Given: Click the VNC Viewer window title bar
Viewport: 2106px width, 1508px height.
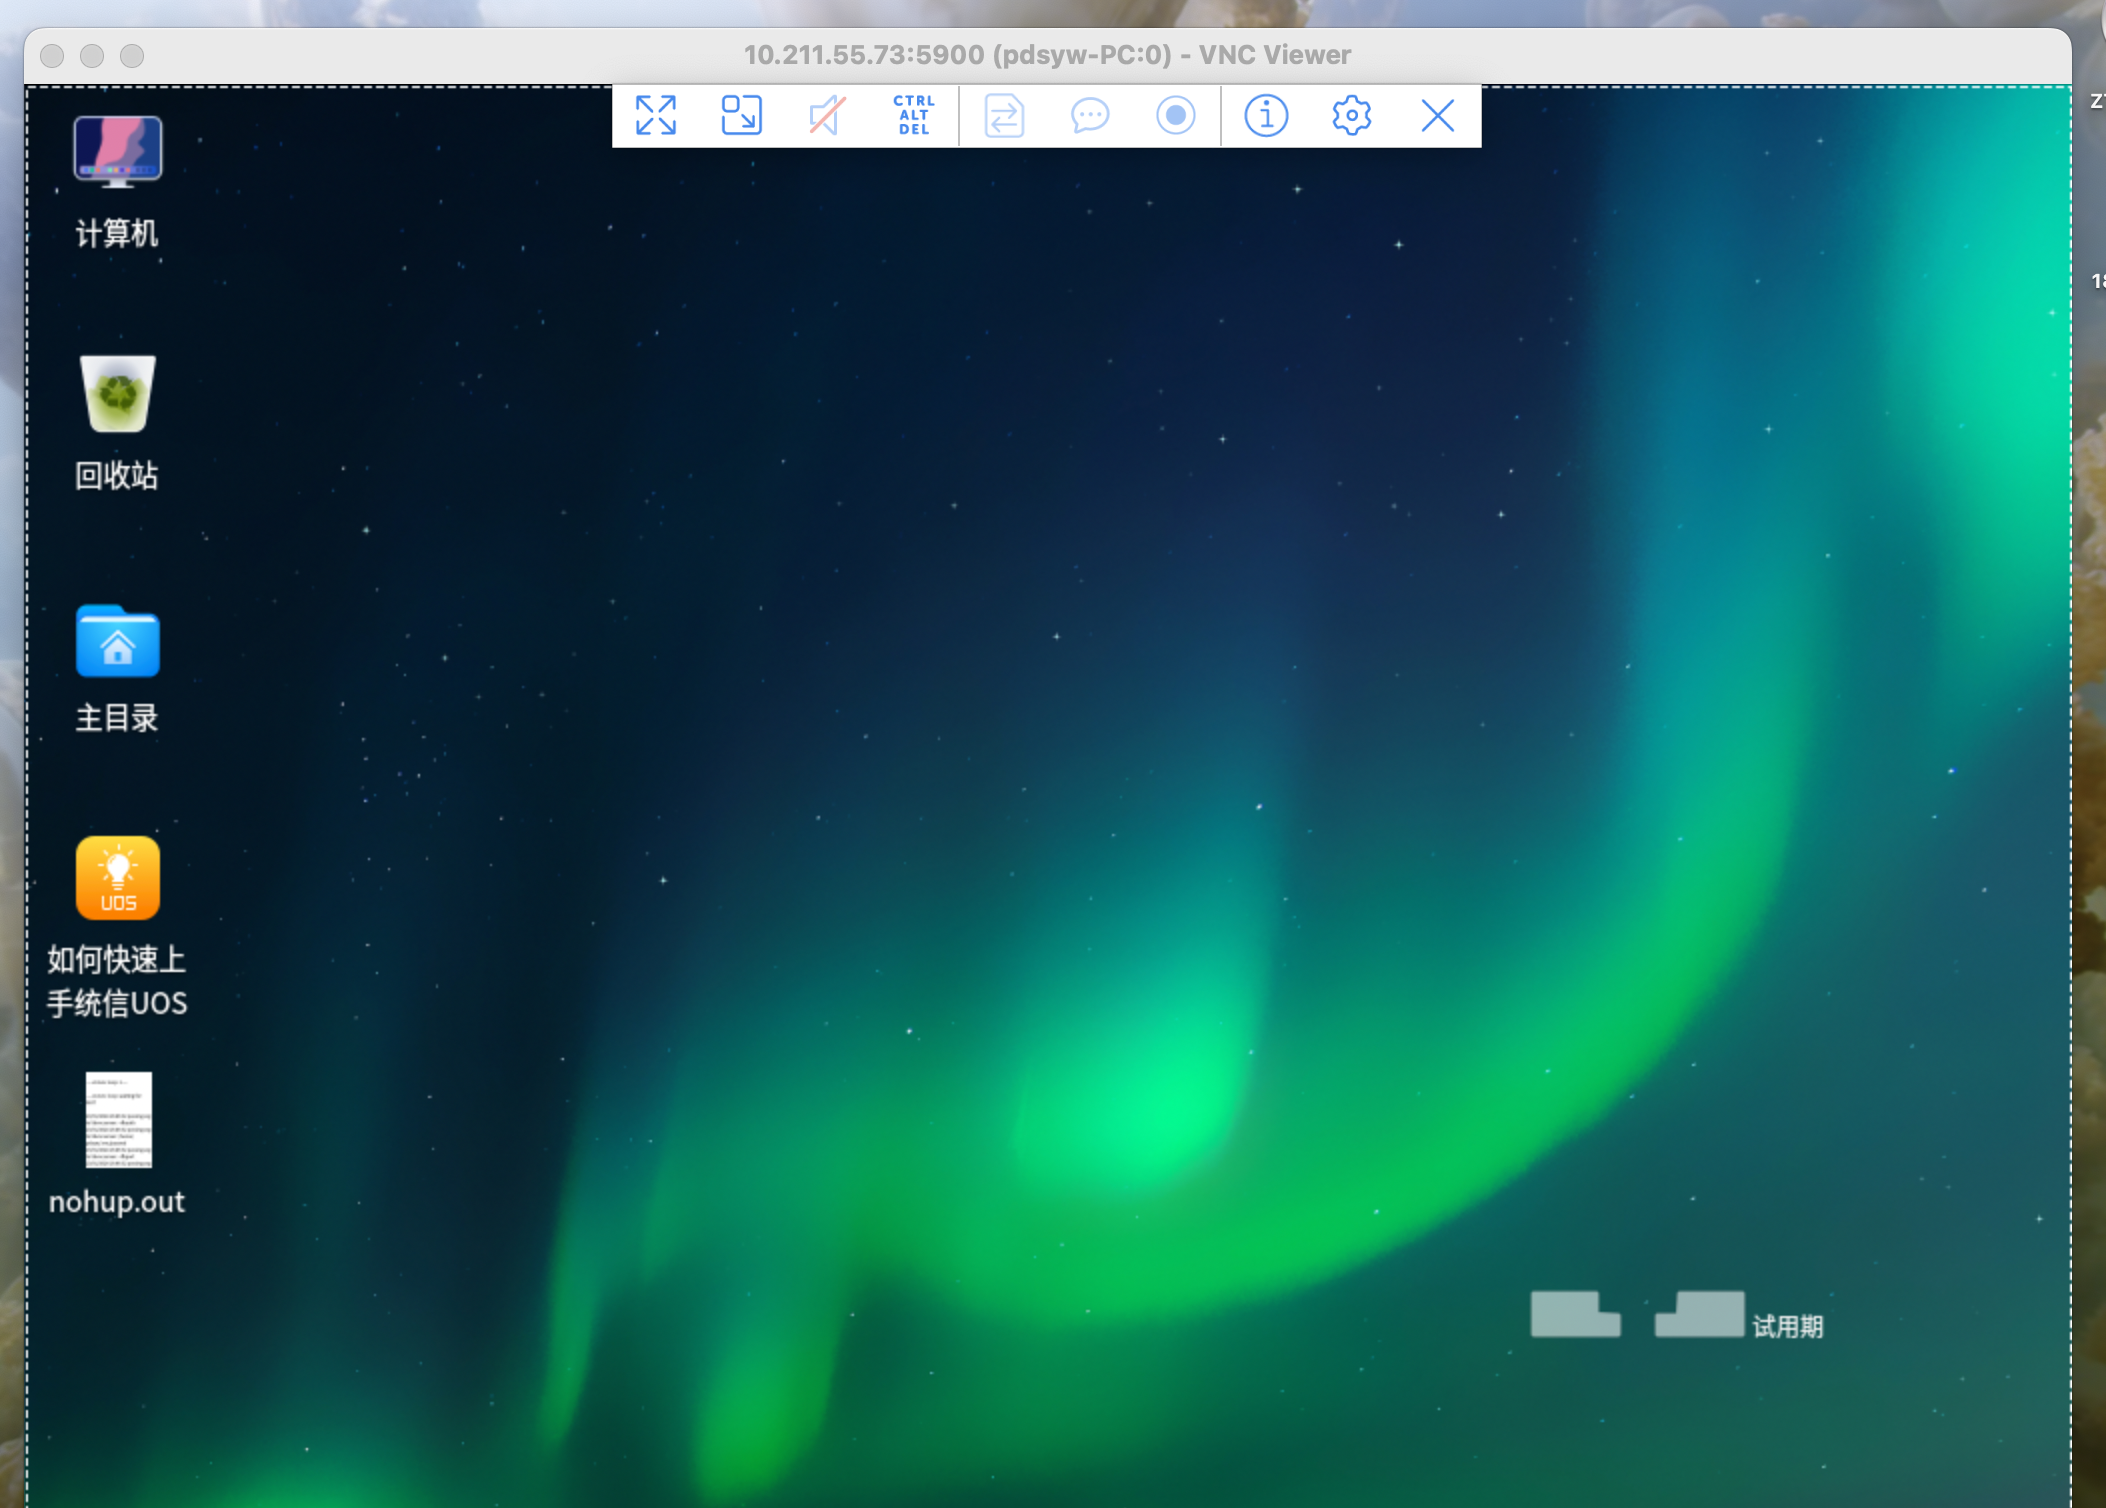Looking at the screenshot, I should pos(1046,55).
